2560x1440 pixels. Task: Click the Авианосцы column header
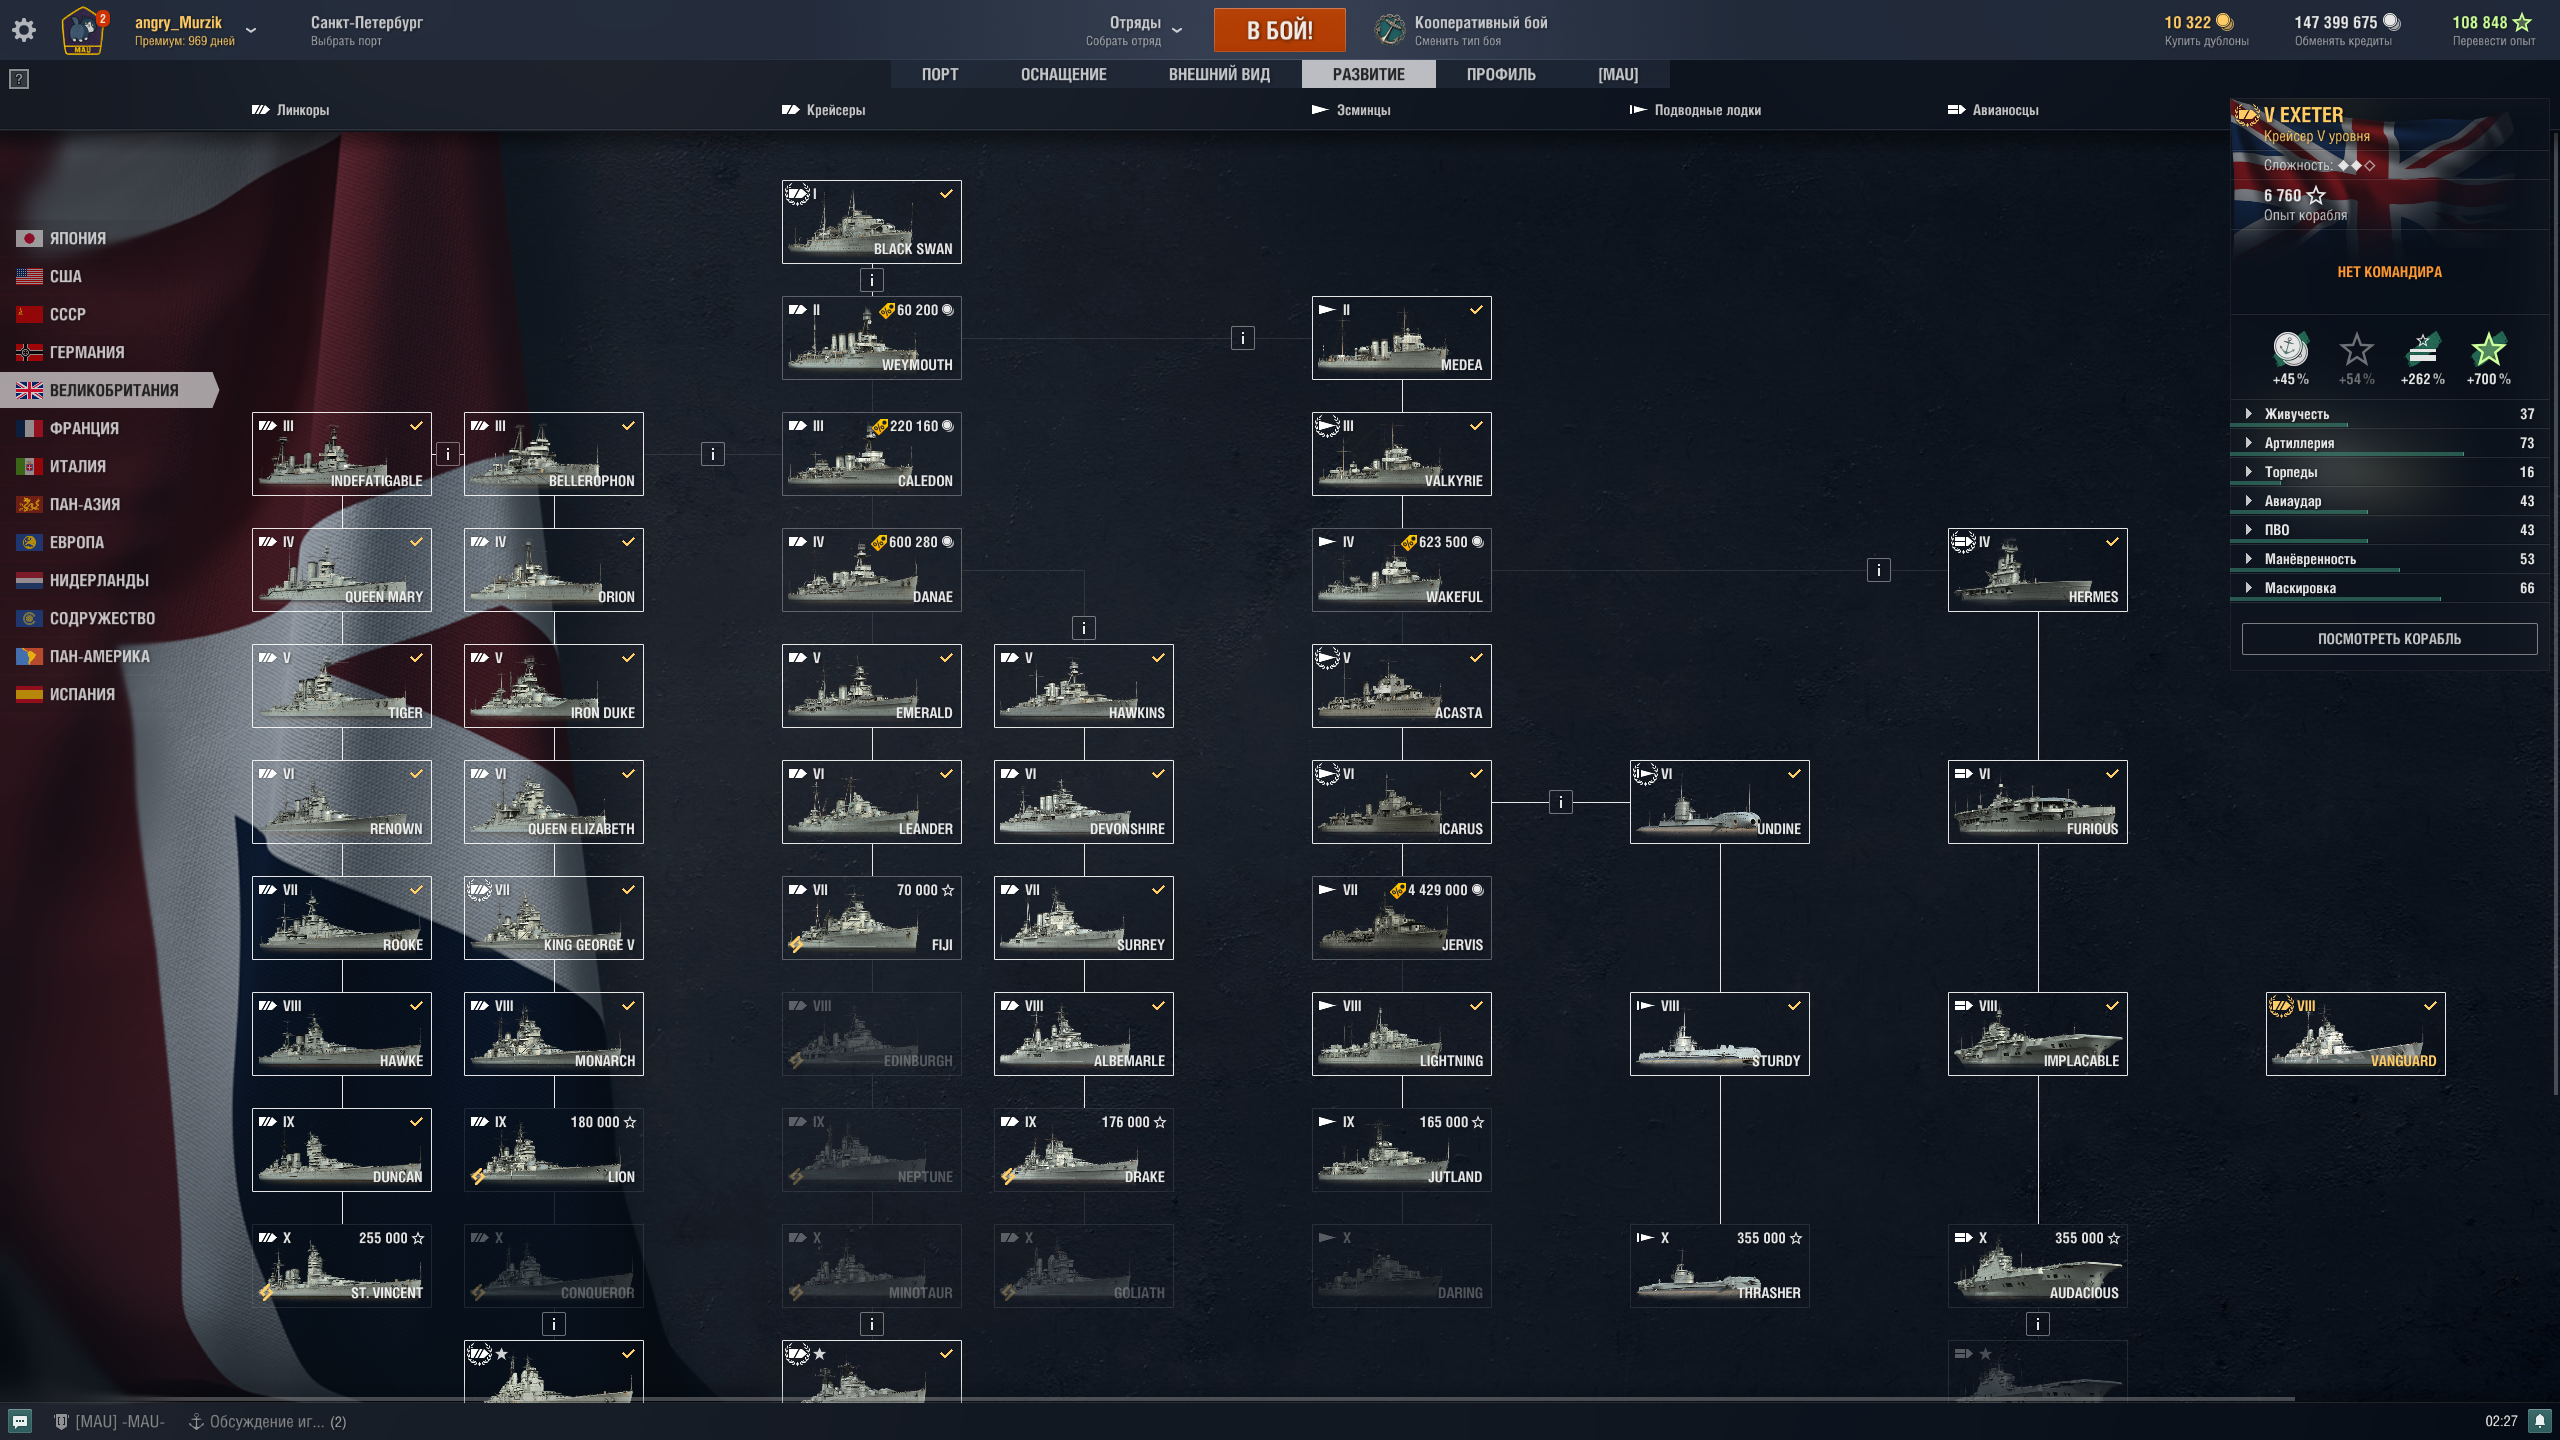[x=1993, y=110]
